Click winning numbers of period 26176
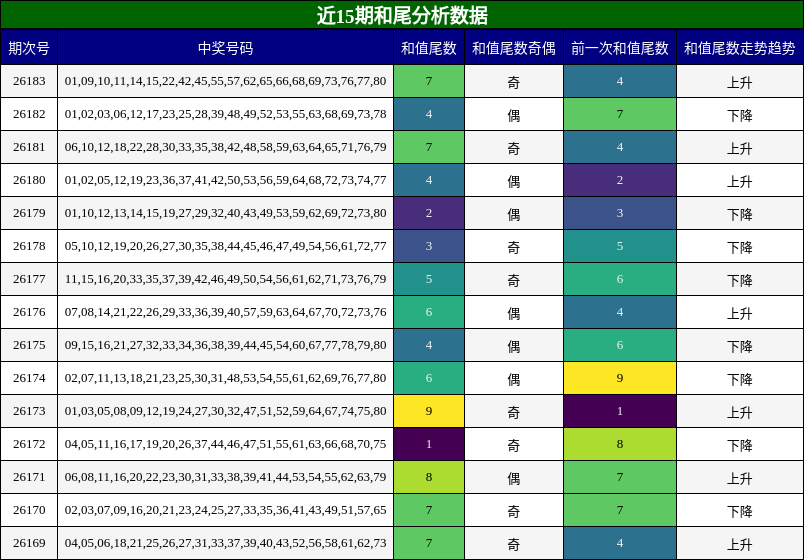 (226, 312)
